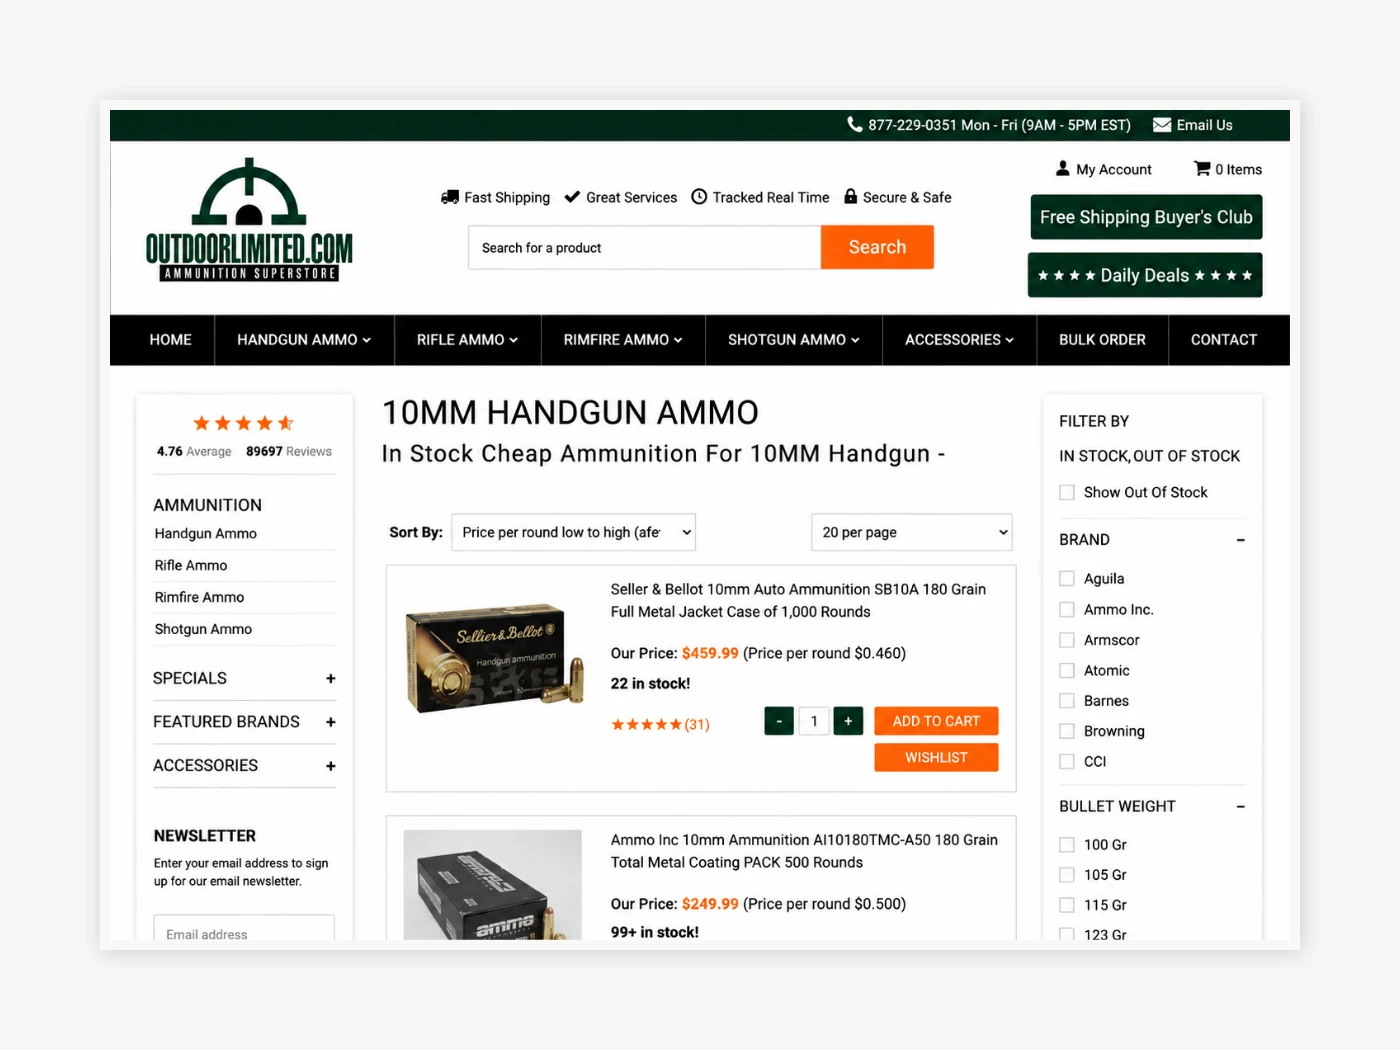The height and width of the screenshot is (1050, 1400).
Task: Click the newsletter Email address field
Action: 244,930
